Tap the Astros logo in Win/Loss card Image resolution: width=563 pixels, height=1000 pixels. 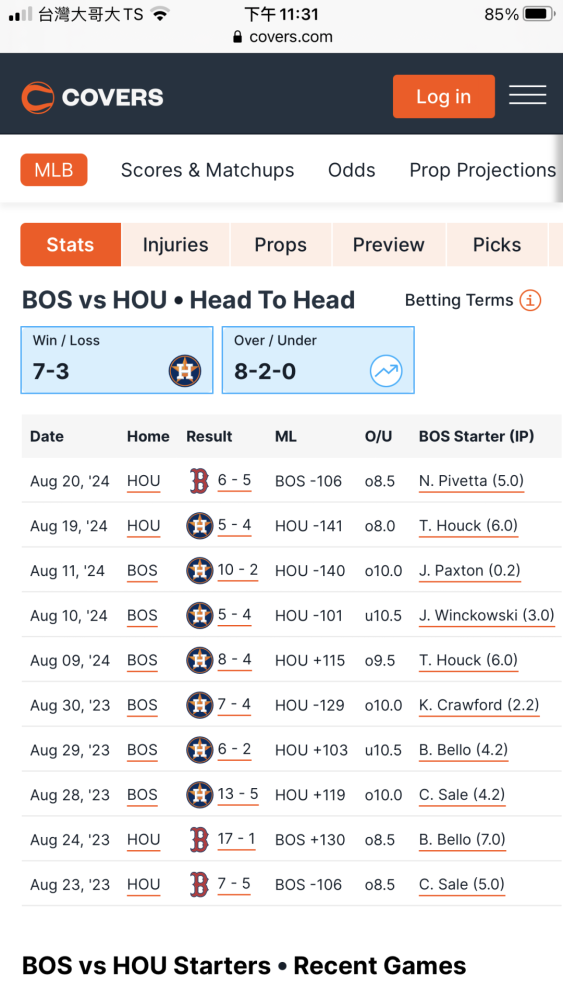[185, 371]
